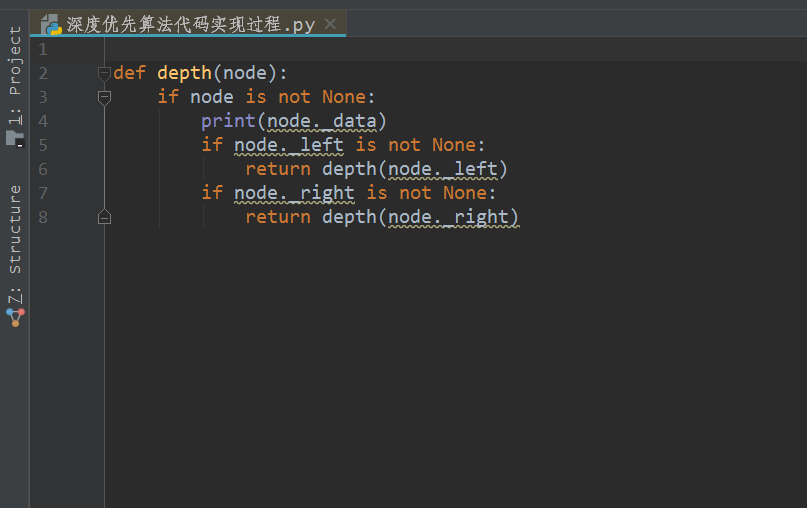Collapse the 'if node is not None' fold marker
Viewport: 807px width, 508px height.
pos(104,97)
